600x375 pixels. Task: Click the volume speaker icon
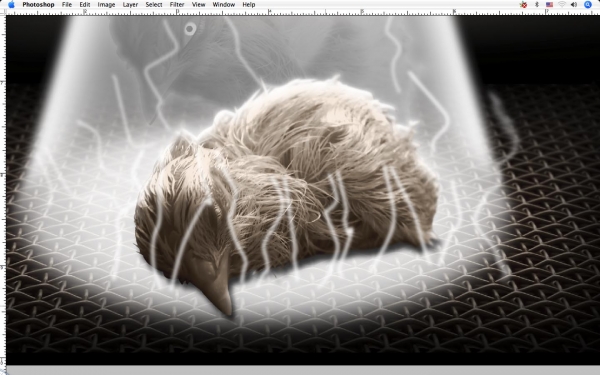(x=574, y=5)
